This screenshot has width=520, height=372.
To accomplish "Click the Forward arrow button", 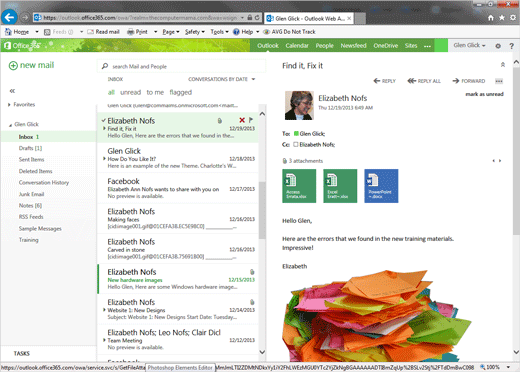I will (469, 81).
